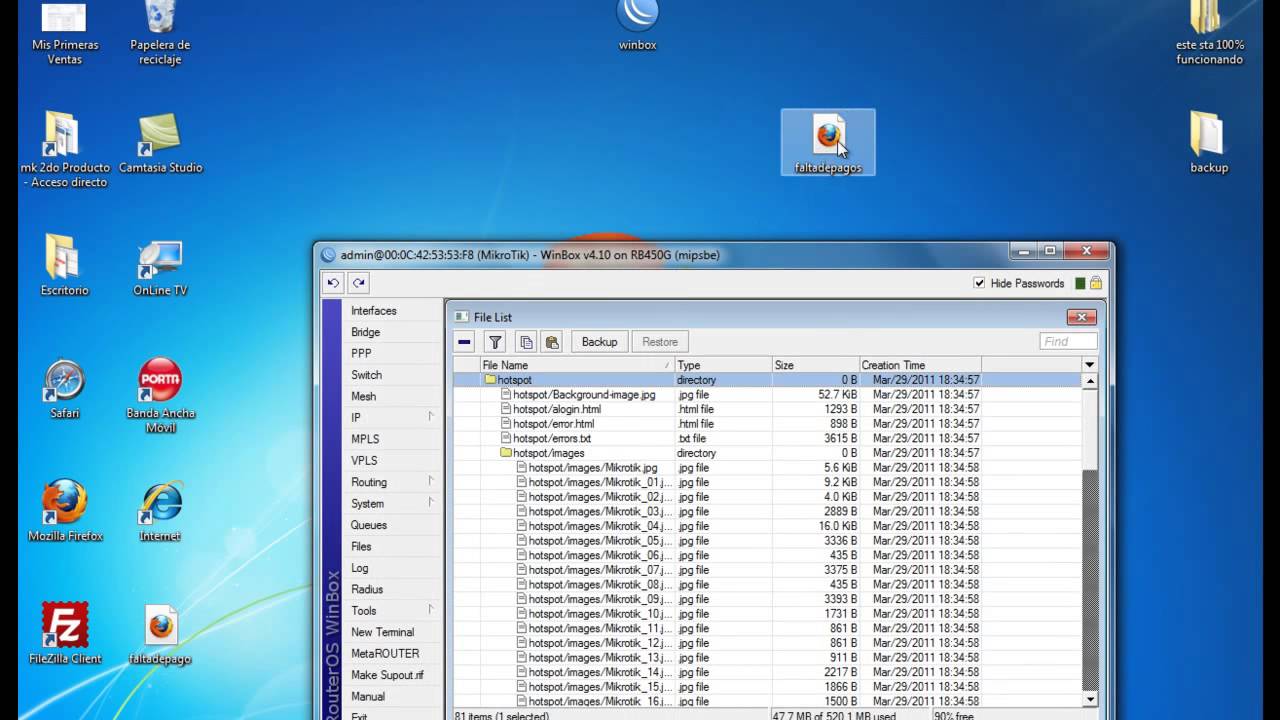The width and height of the screenshot is (1280, 720).
Task: Select the Escritorio folder icon
Action: click(65, 266)
